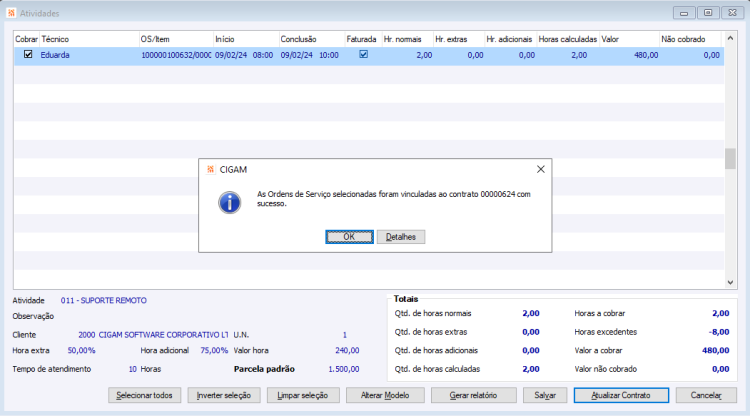This screenshot has width=750, height=416.
Task: Click the 100000100632/0000 OS cell
Action: click(x=176, y=55)
